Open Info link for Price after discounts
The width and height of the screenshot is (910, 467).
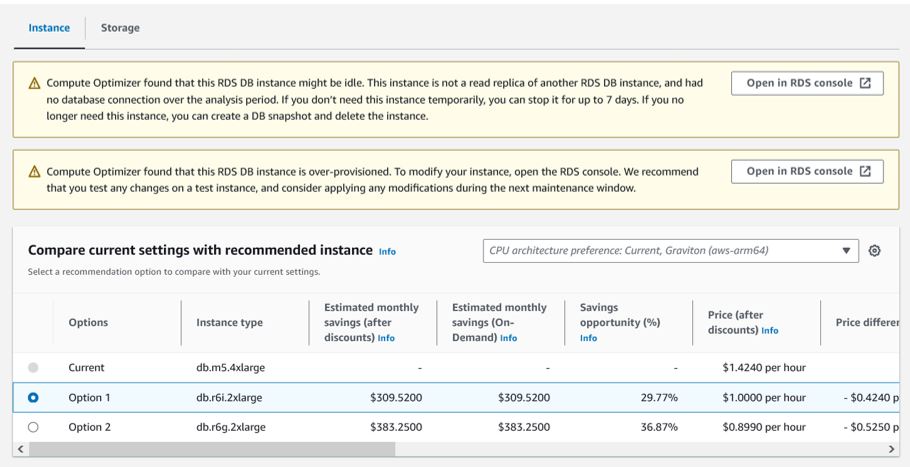coord(770,331)
